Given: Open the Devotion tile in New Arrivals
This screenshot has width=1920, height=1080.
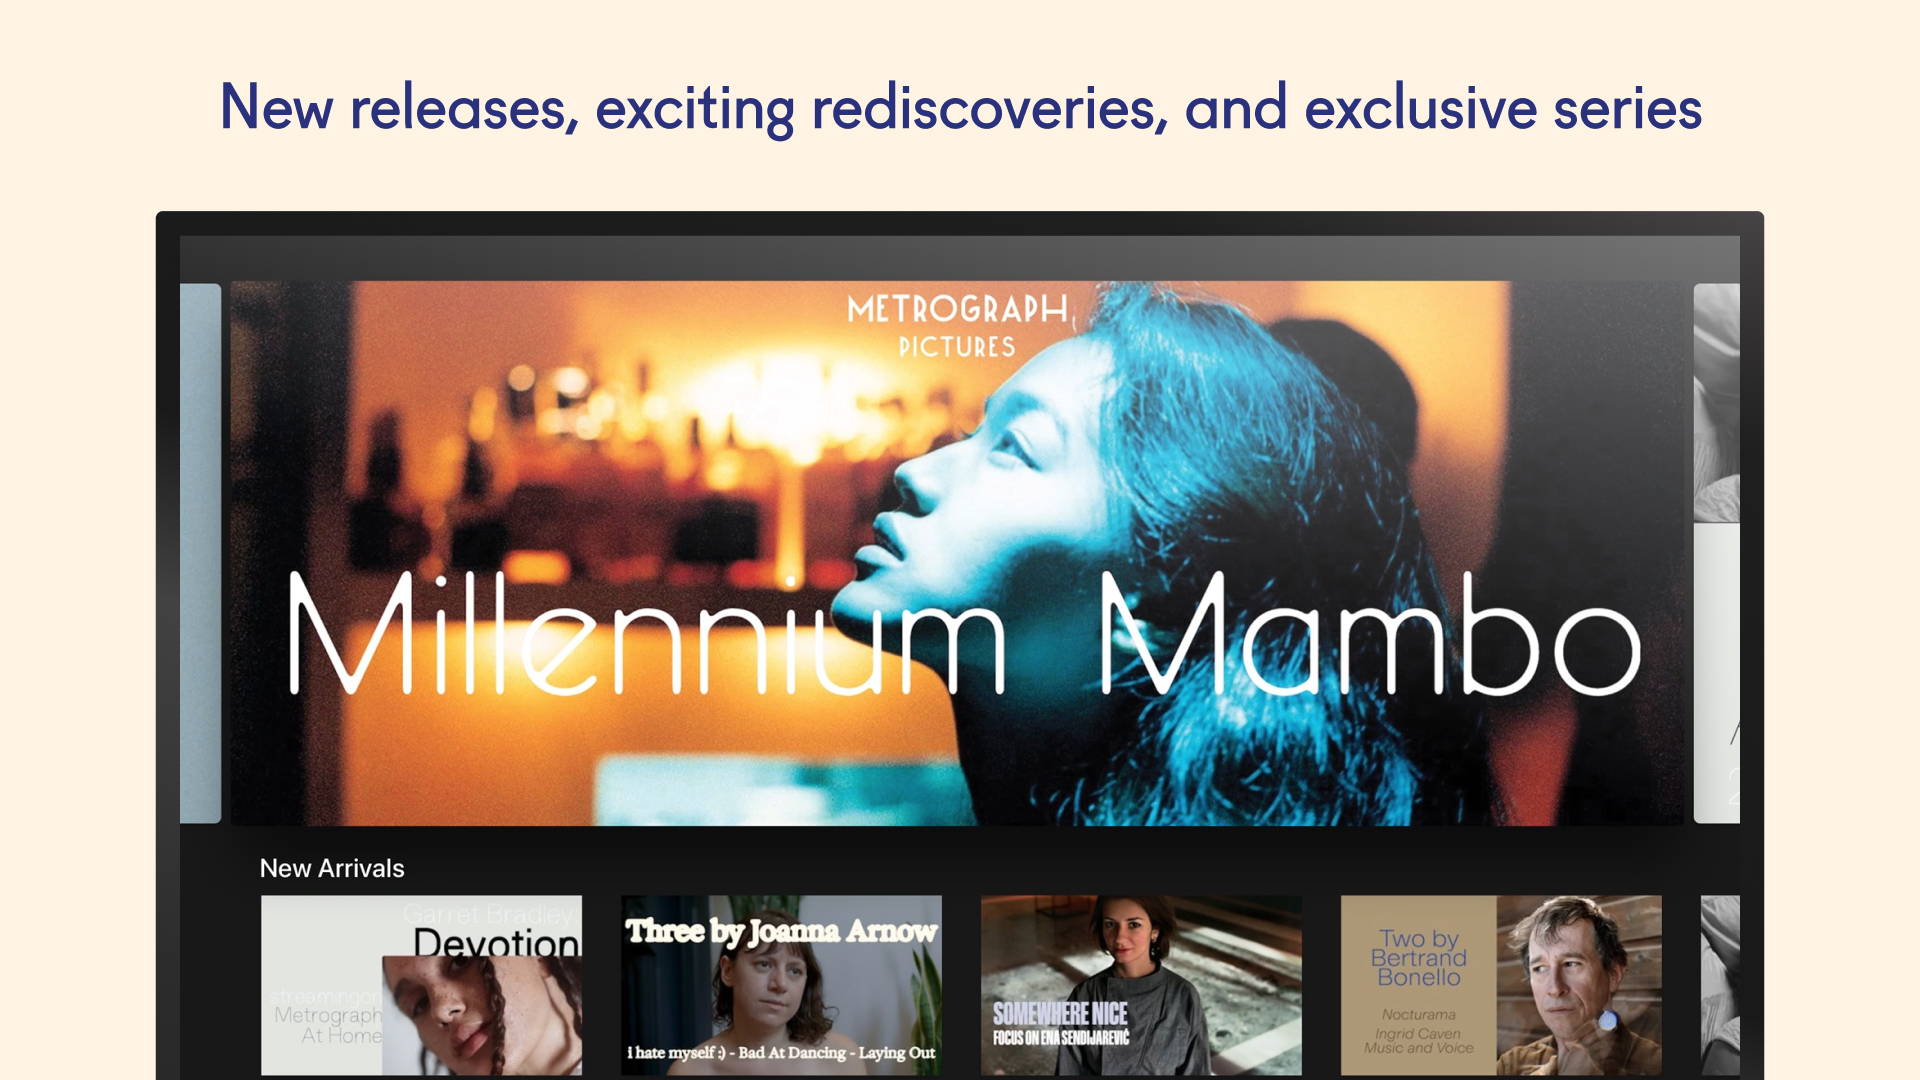Looking at the screenshot, I should point(421,985).
